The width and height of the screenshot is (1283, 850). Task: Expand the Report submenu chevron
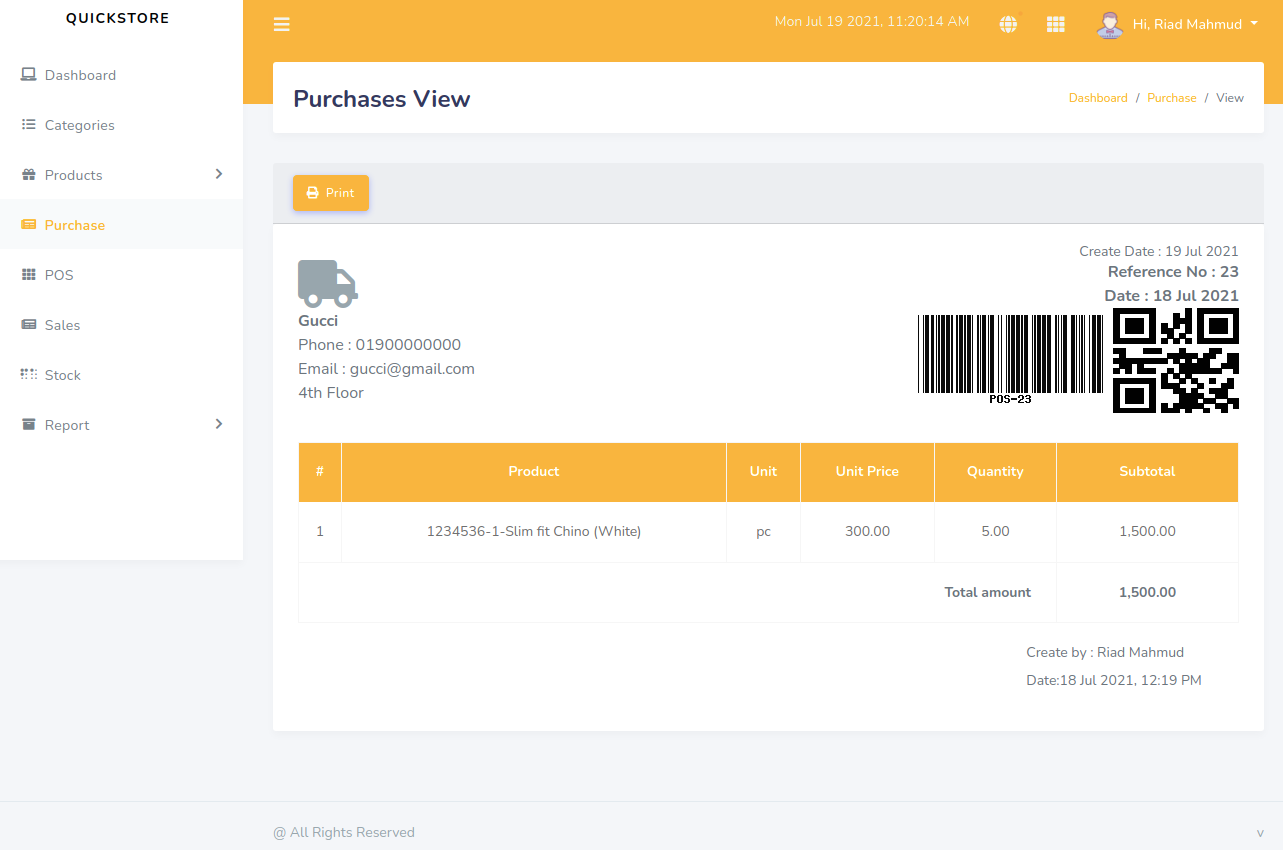219,424
